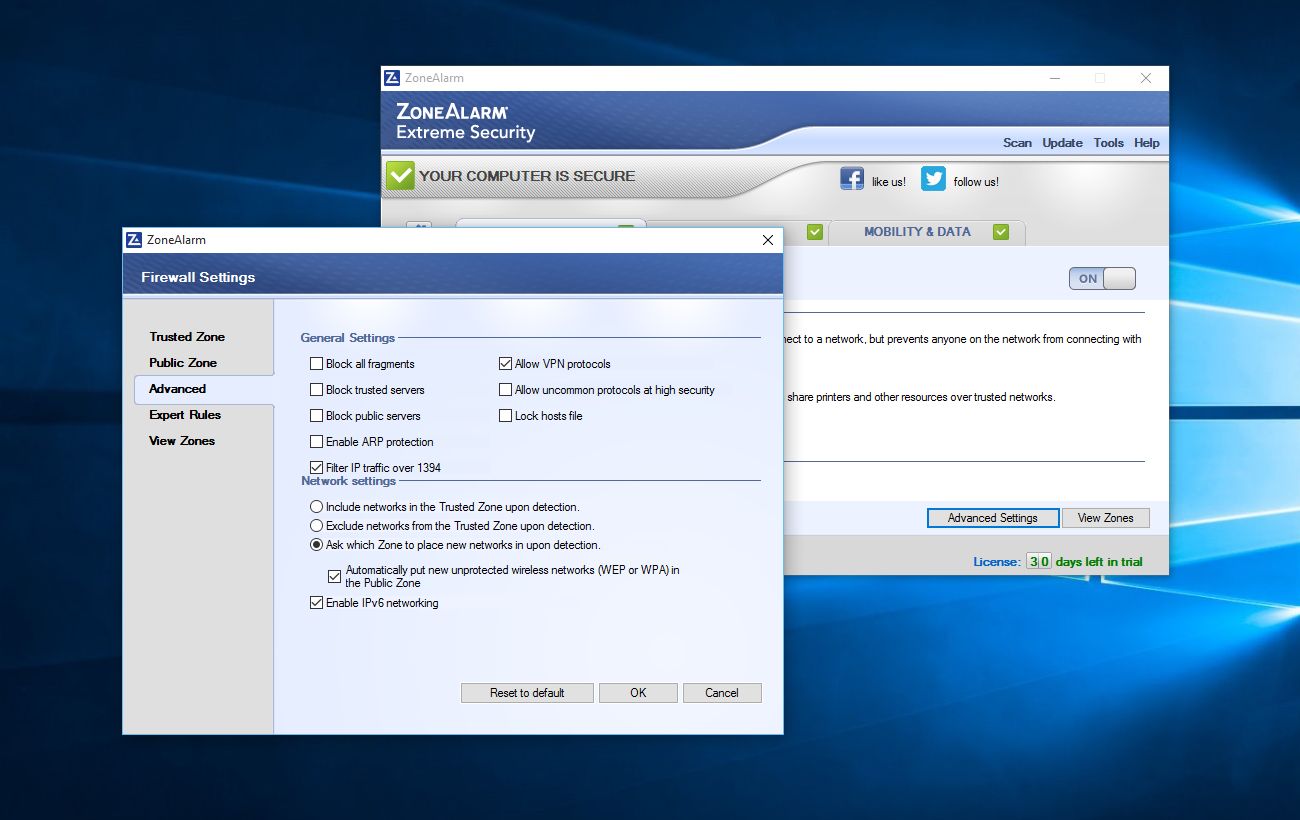Cancel the Firewall Settings dialog
The width and height of the screenshot is (1300, 820).
click(x=722, y=693)
